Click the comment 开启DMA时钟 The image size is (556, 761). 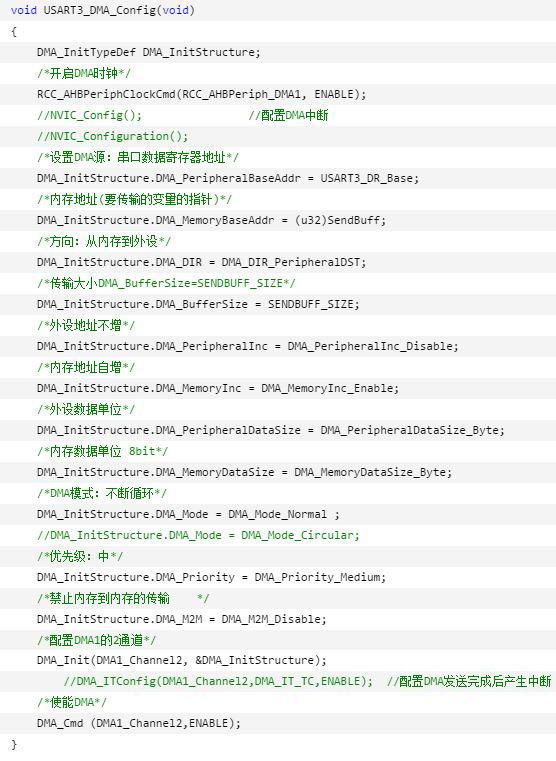83,73
